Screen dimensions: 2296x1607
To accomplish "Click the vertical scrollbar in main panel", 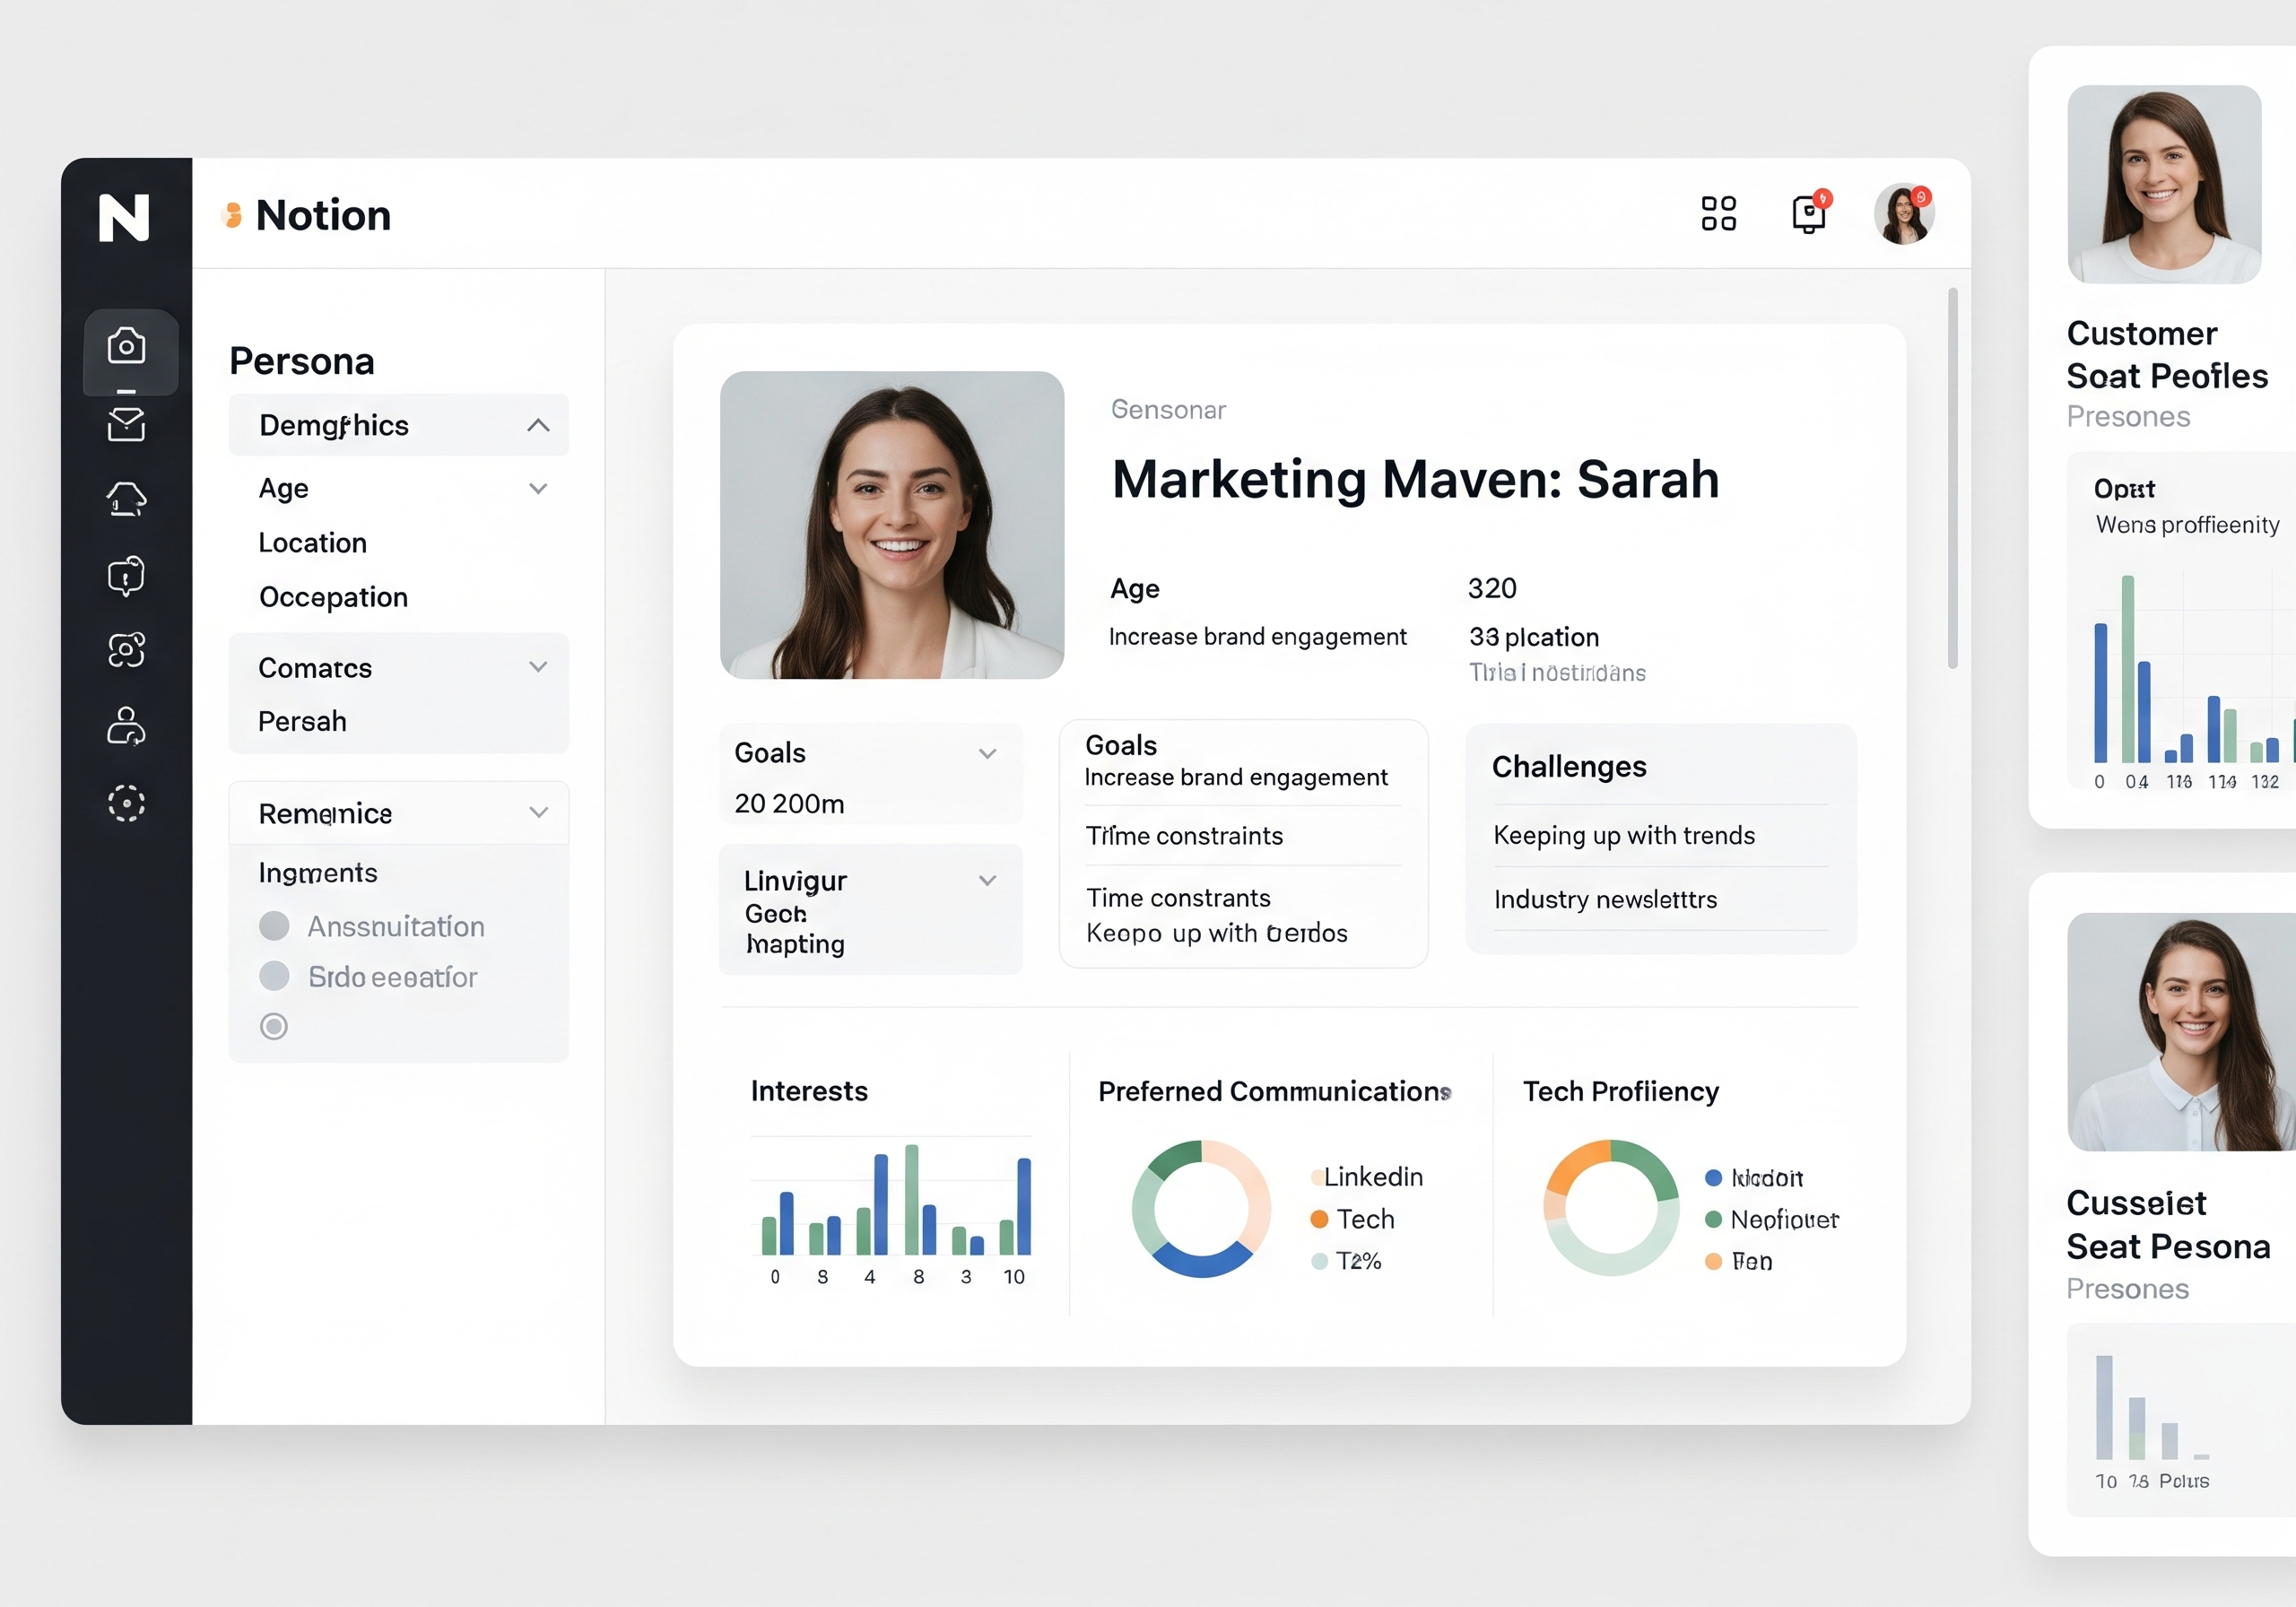I will (x=1952, y=478).
